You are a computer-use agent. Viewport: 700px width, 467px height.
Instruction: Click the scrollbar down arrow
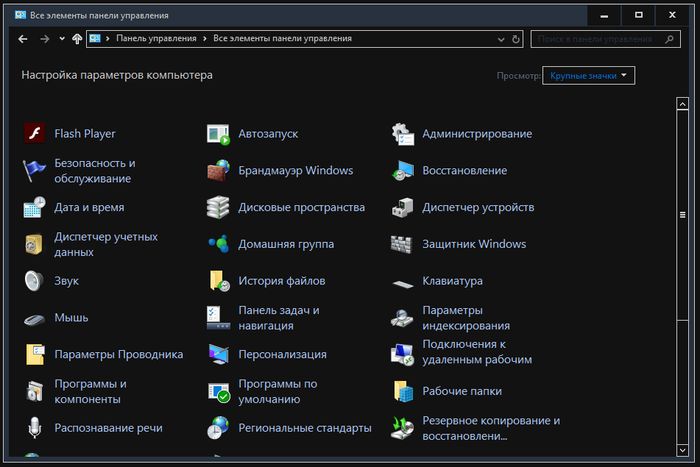tap(682, 448)
